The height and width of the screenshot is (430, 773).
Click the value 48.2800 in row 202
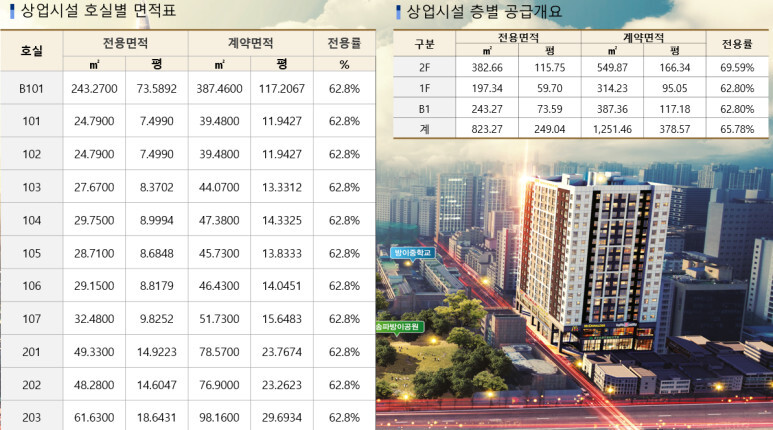pos(94,385)
